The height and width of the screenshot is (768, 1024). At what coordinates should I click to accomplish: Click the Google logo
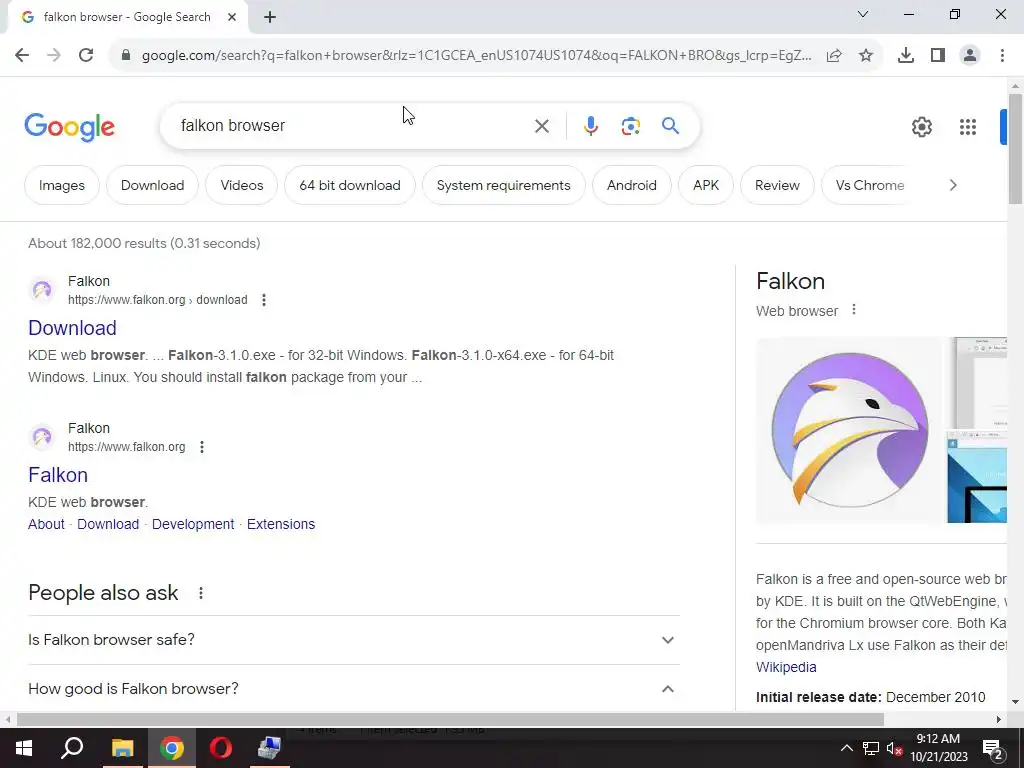69,127
